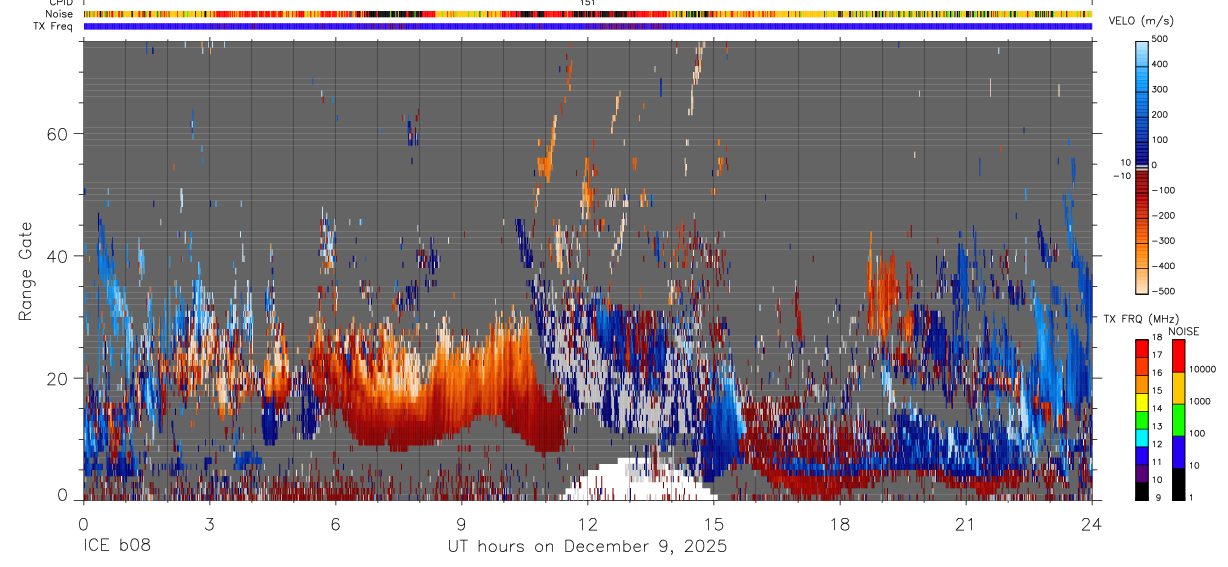Click the hour 24 x-axis tick label

(1092, 523)
